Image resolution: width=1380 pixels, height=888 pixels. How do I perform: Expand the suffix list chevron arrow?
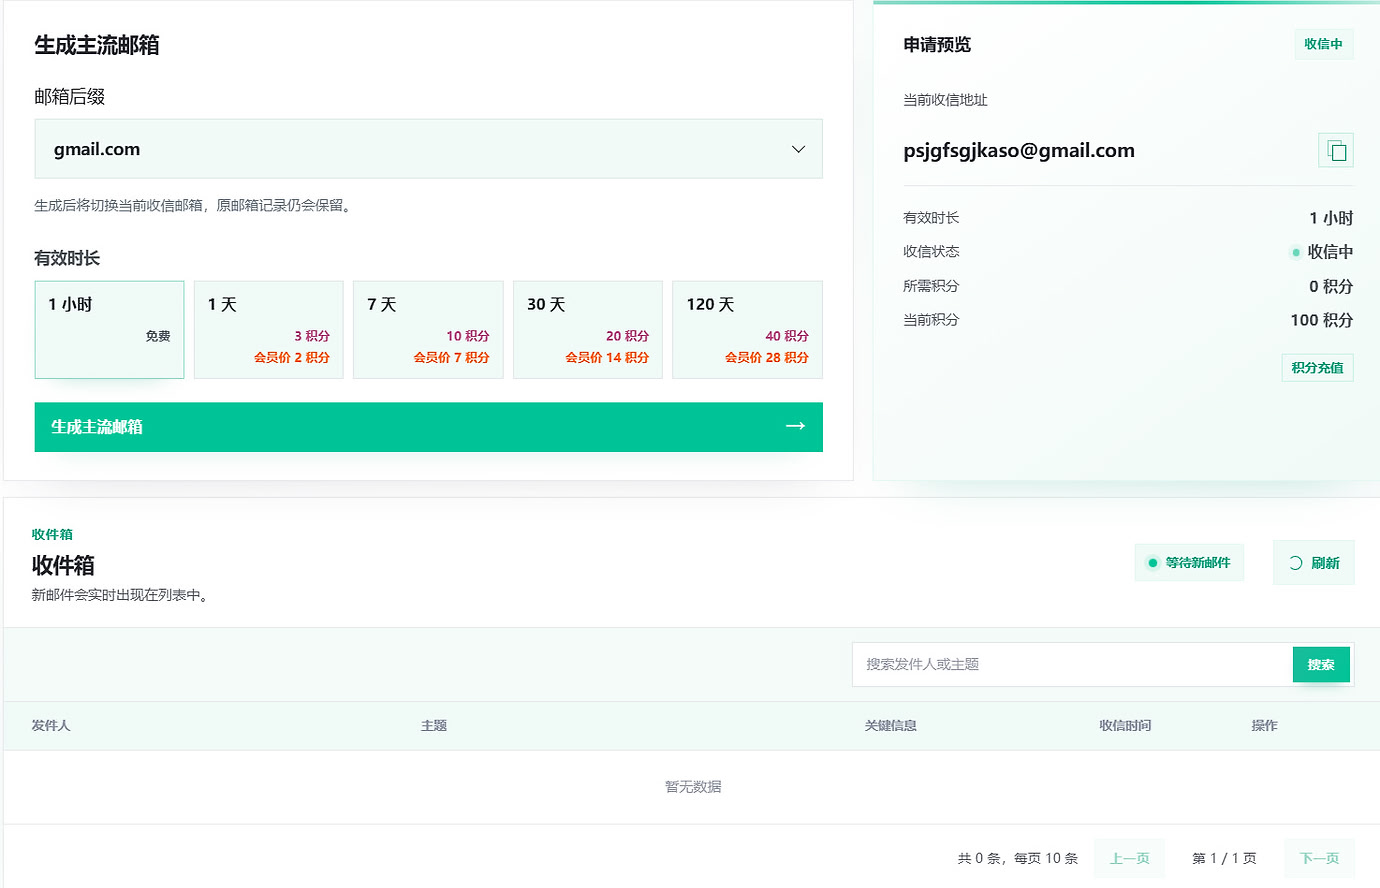pyautogui.click(x=798, y=149)
